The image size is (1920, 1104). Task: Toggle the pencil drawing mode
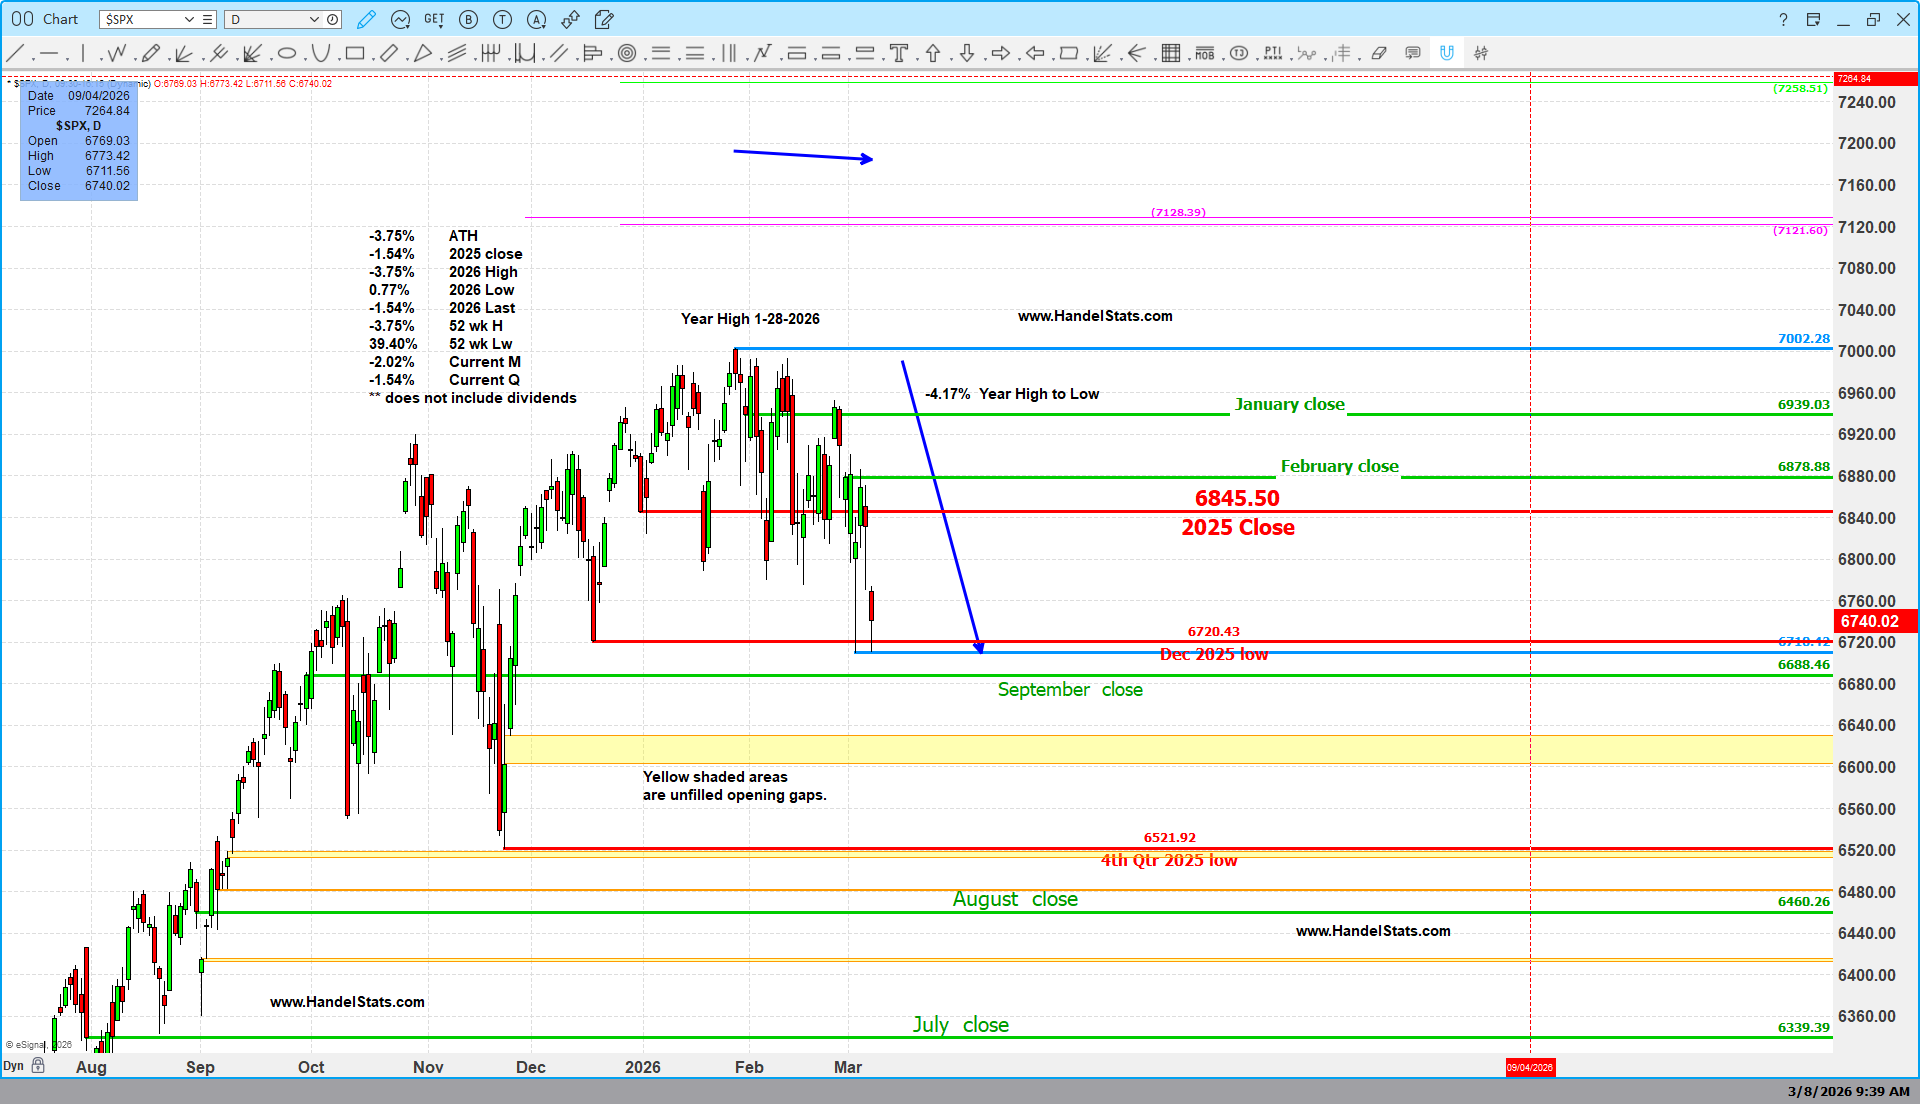[x=366, y=19]
